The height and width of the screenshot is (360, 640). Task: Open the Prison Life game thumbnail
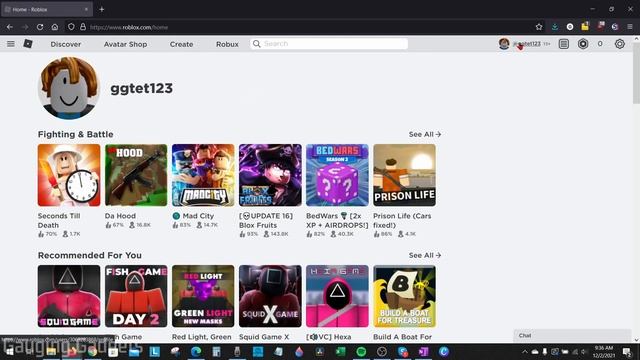[404, 175]
